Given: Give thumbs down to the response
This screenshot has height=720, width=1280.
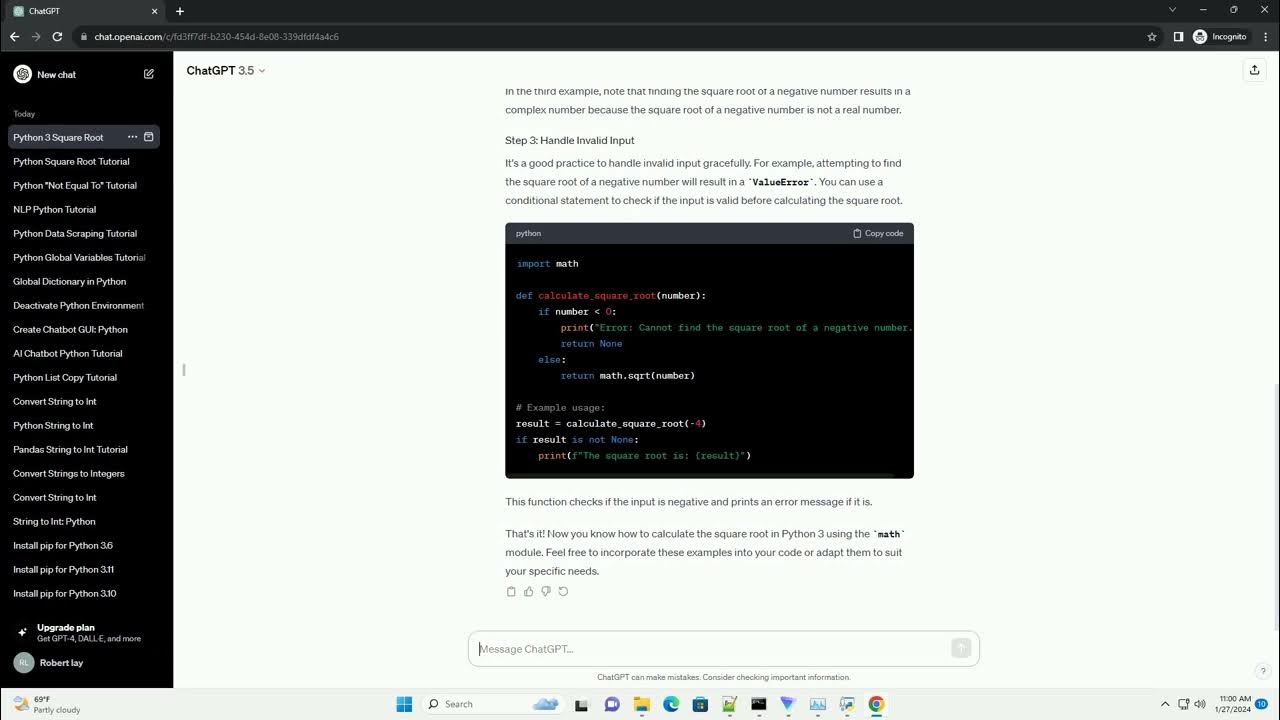Looking at the screenshot, I should 545,591.
